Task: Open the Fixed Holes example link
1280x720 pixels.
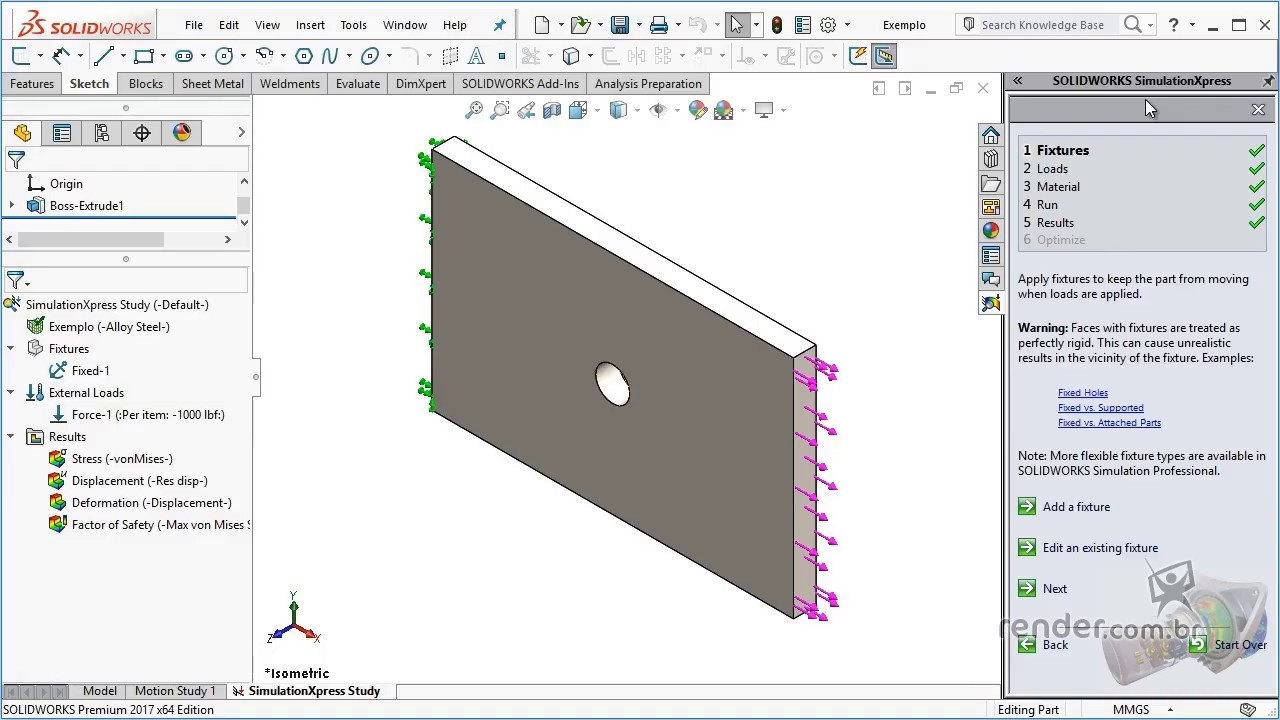Action: point(1083,393)
